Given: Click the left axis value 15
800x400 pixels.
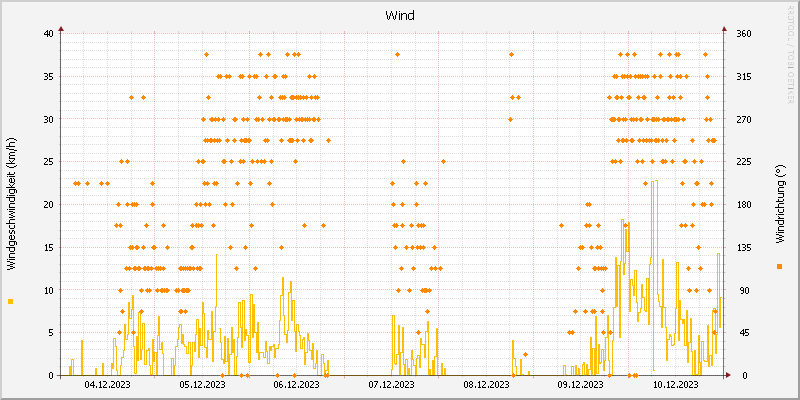Looking at the screenshot, I should pyautogui.click(x=48, y=247).
